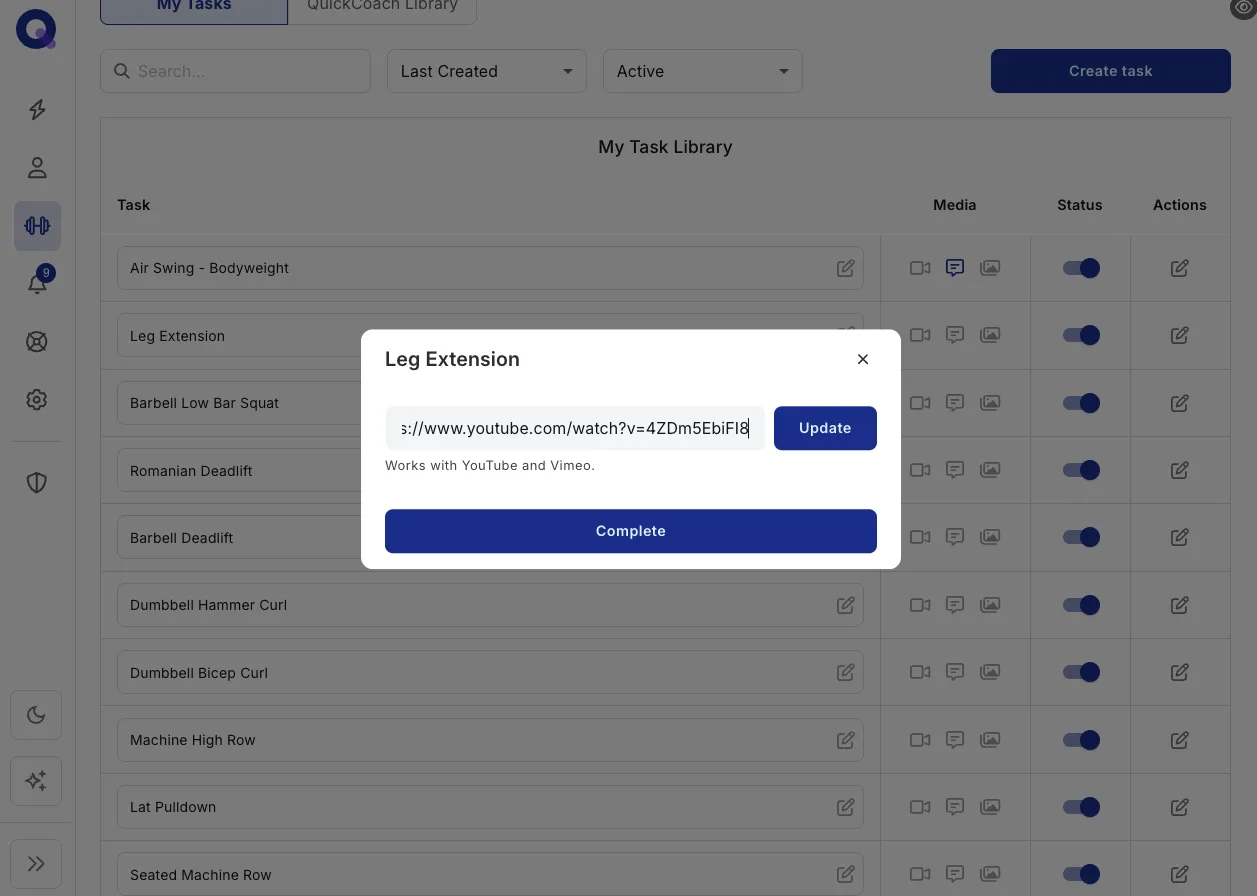
Task: Open the sparkles AI icon in sidebar
Action: point(36,781)
